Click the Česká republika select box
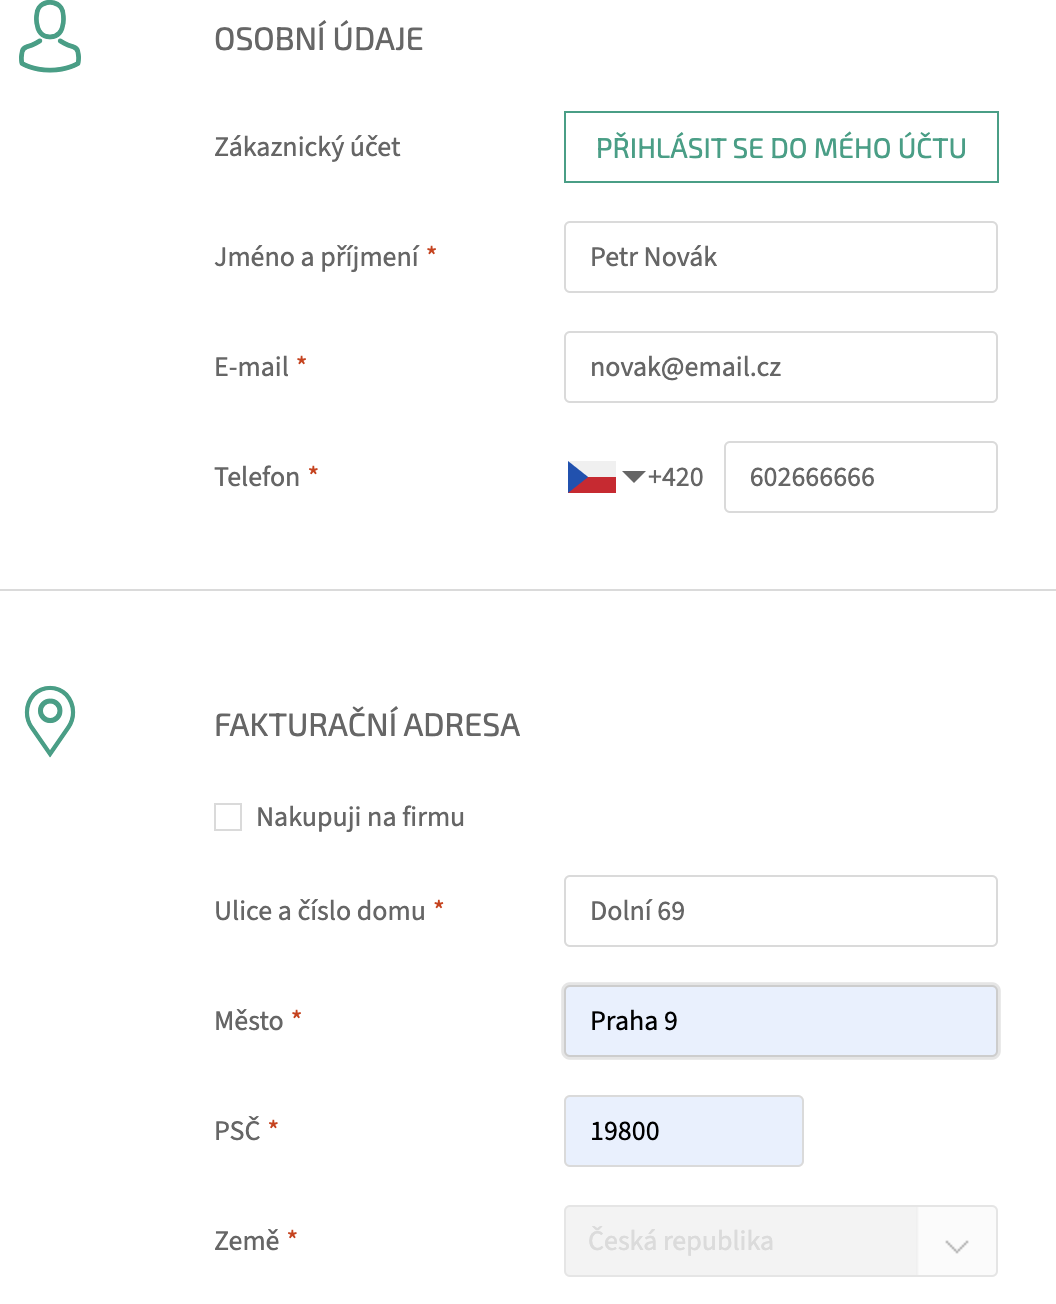The height and width of the screenshot is (1304, 1056). 740,1241
